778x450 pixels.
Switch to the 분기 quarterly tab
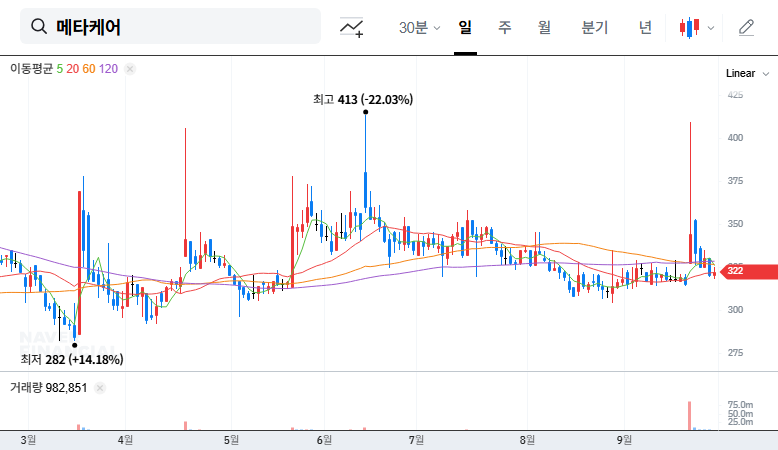coord(594,27)
